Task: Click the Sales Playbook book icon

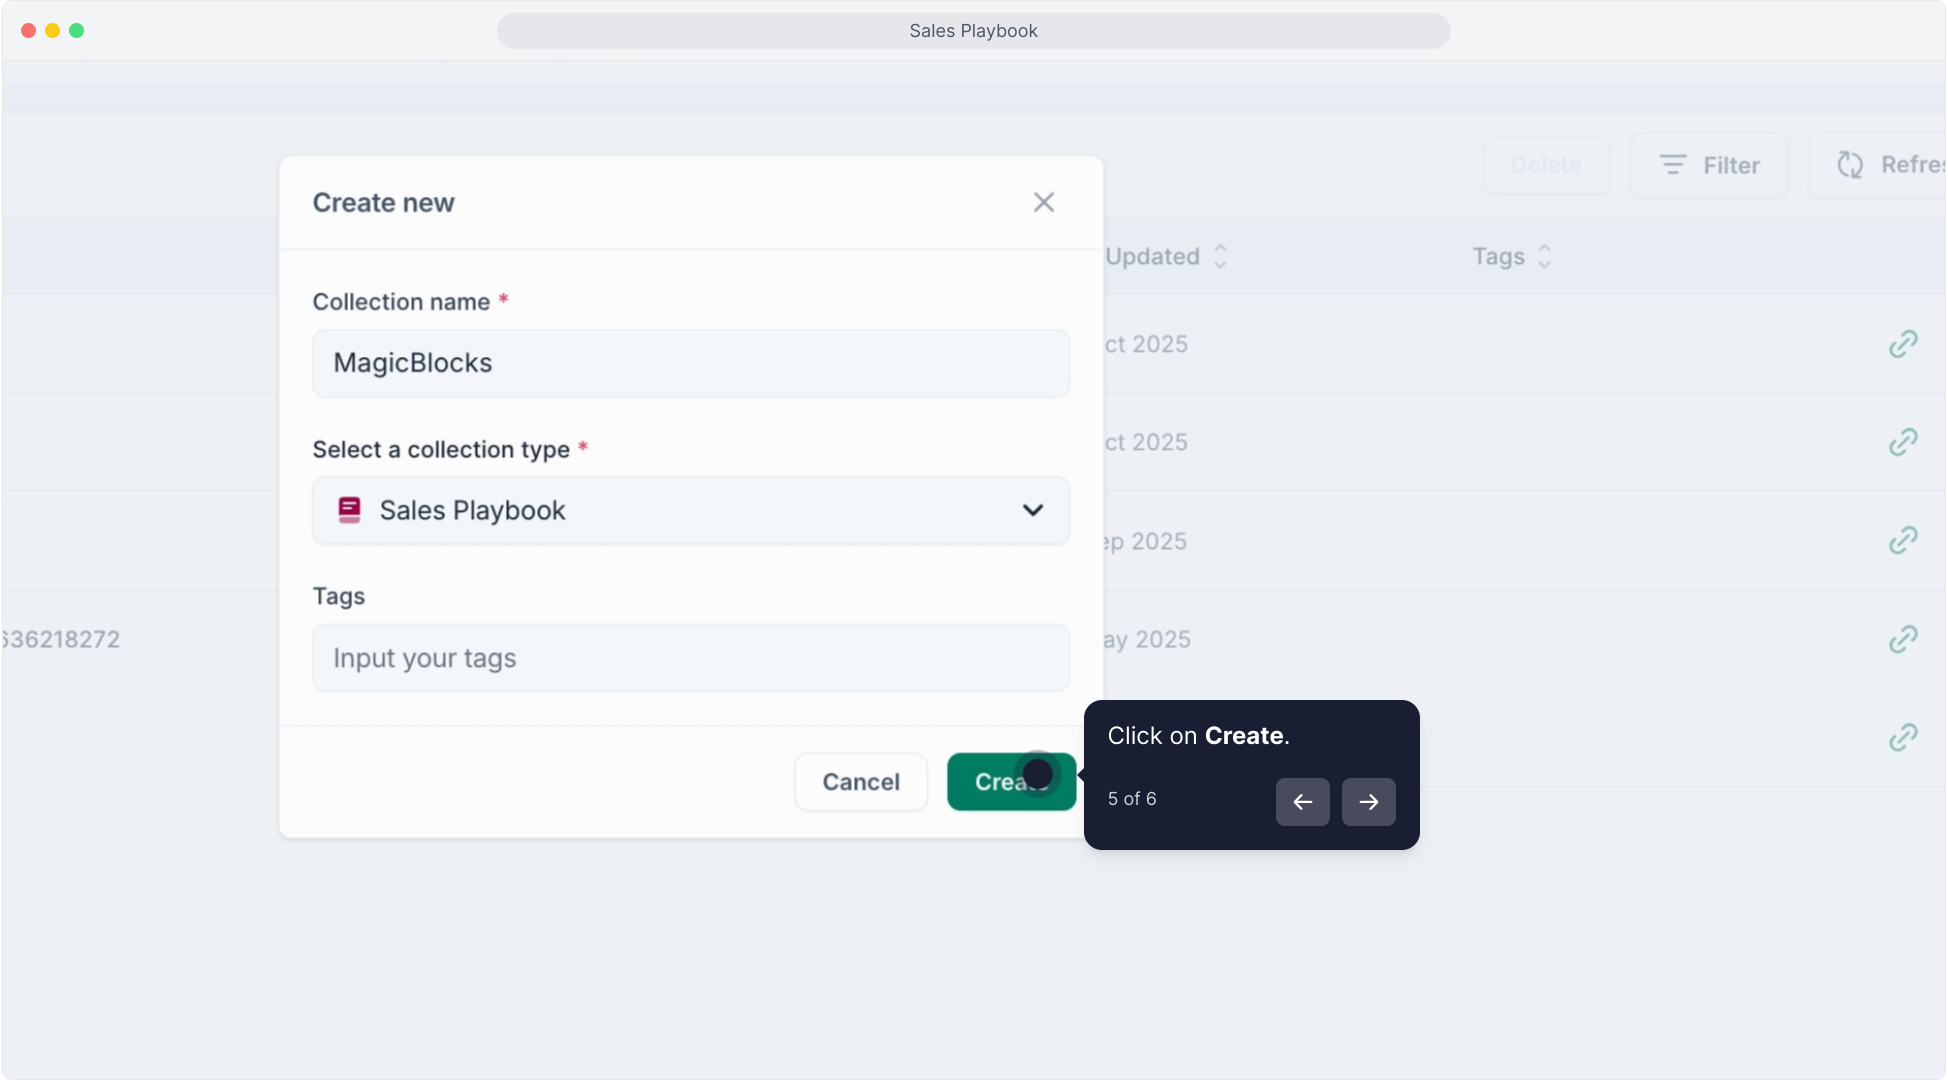Action: point(349,510)
